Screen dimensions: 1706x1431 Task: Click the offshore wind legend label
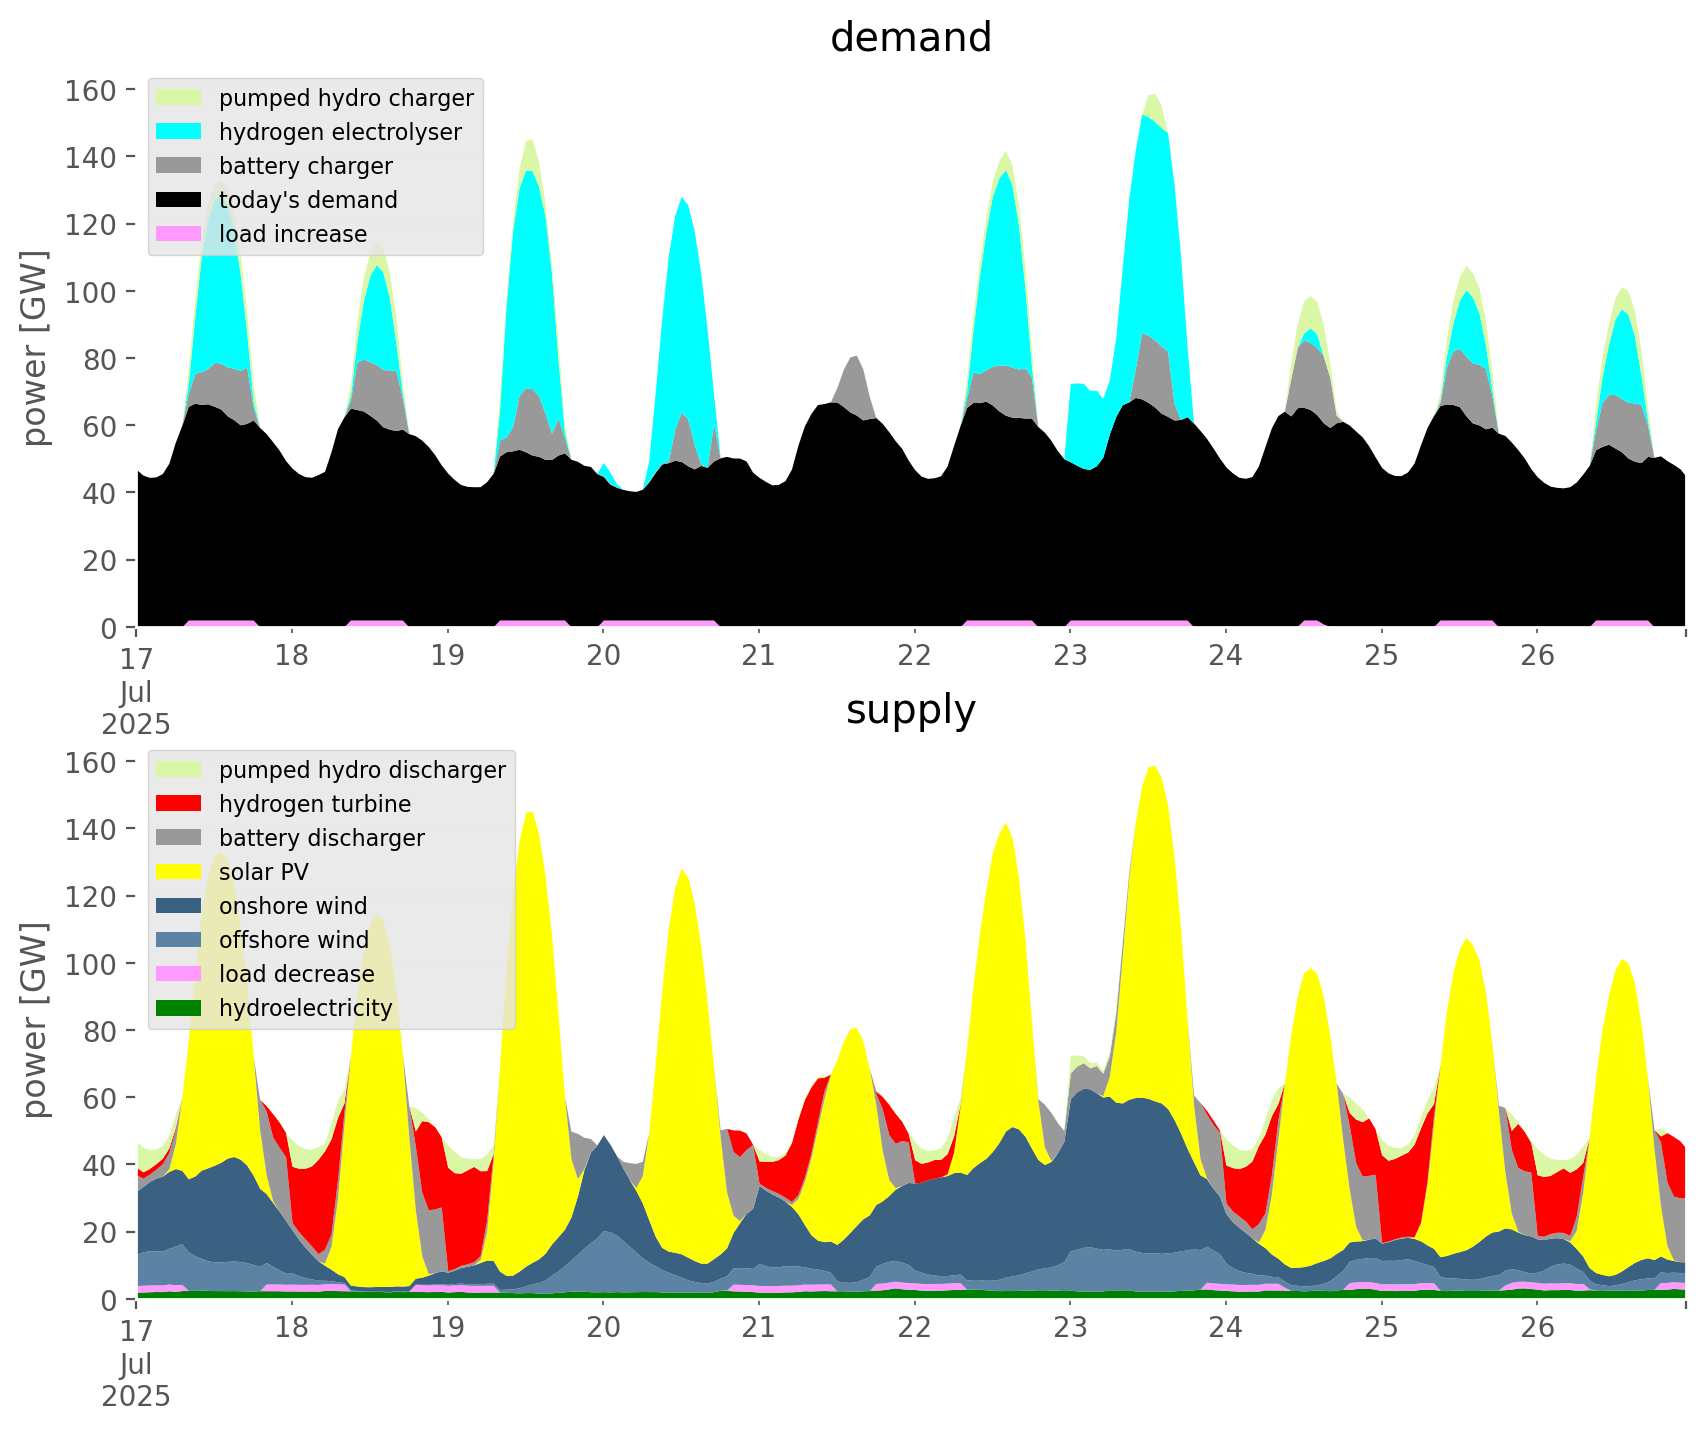click(x=294, y=940)
